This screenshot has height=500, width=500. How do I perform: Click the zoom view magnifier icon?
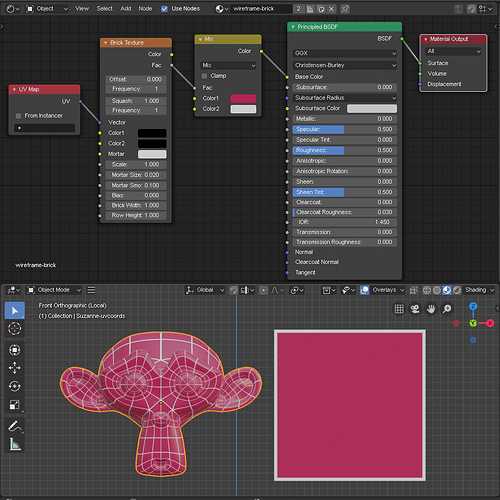447,309
